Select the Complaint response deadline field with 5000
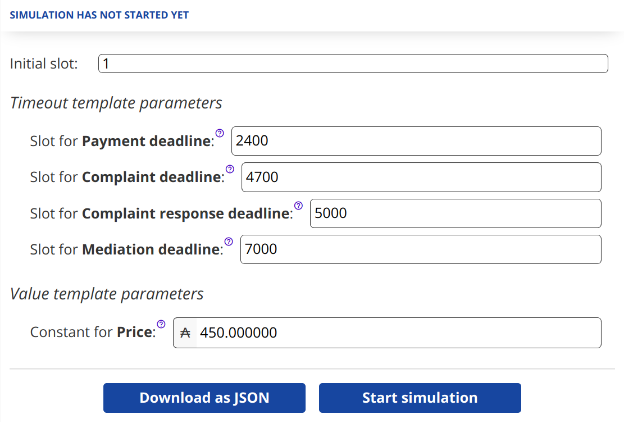624x422 pixels. (x=455, y=214)
